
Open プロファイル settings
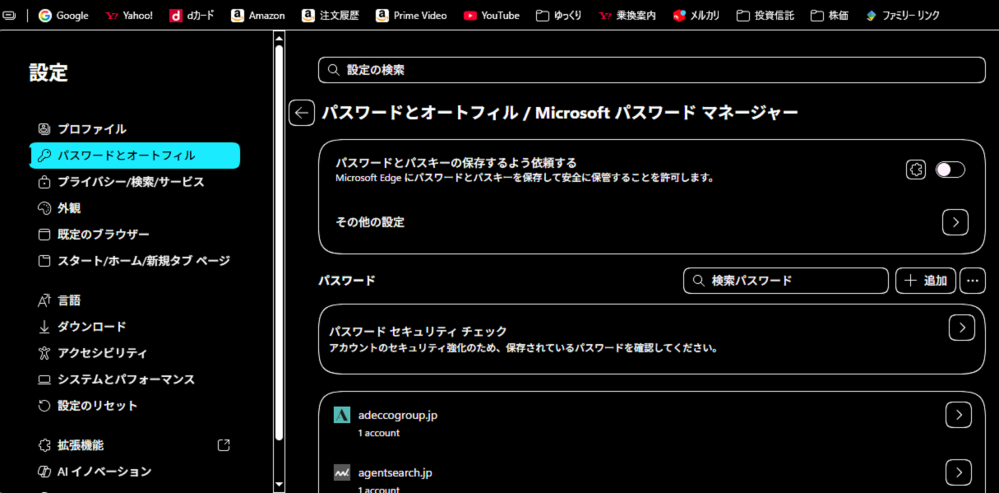pyautogui.click(x=134, y=129)
